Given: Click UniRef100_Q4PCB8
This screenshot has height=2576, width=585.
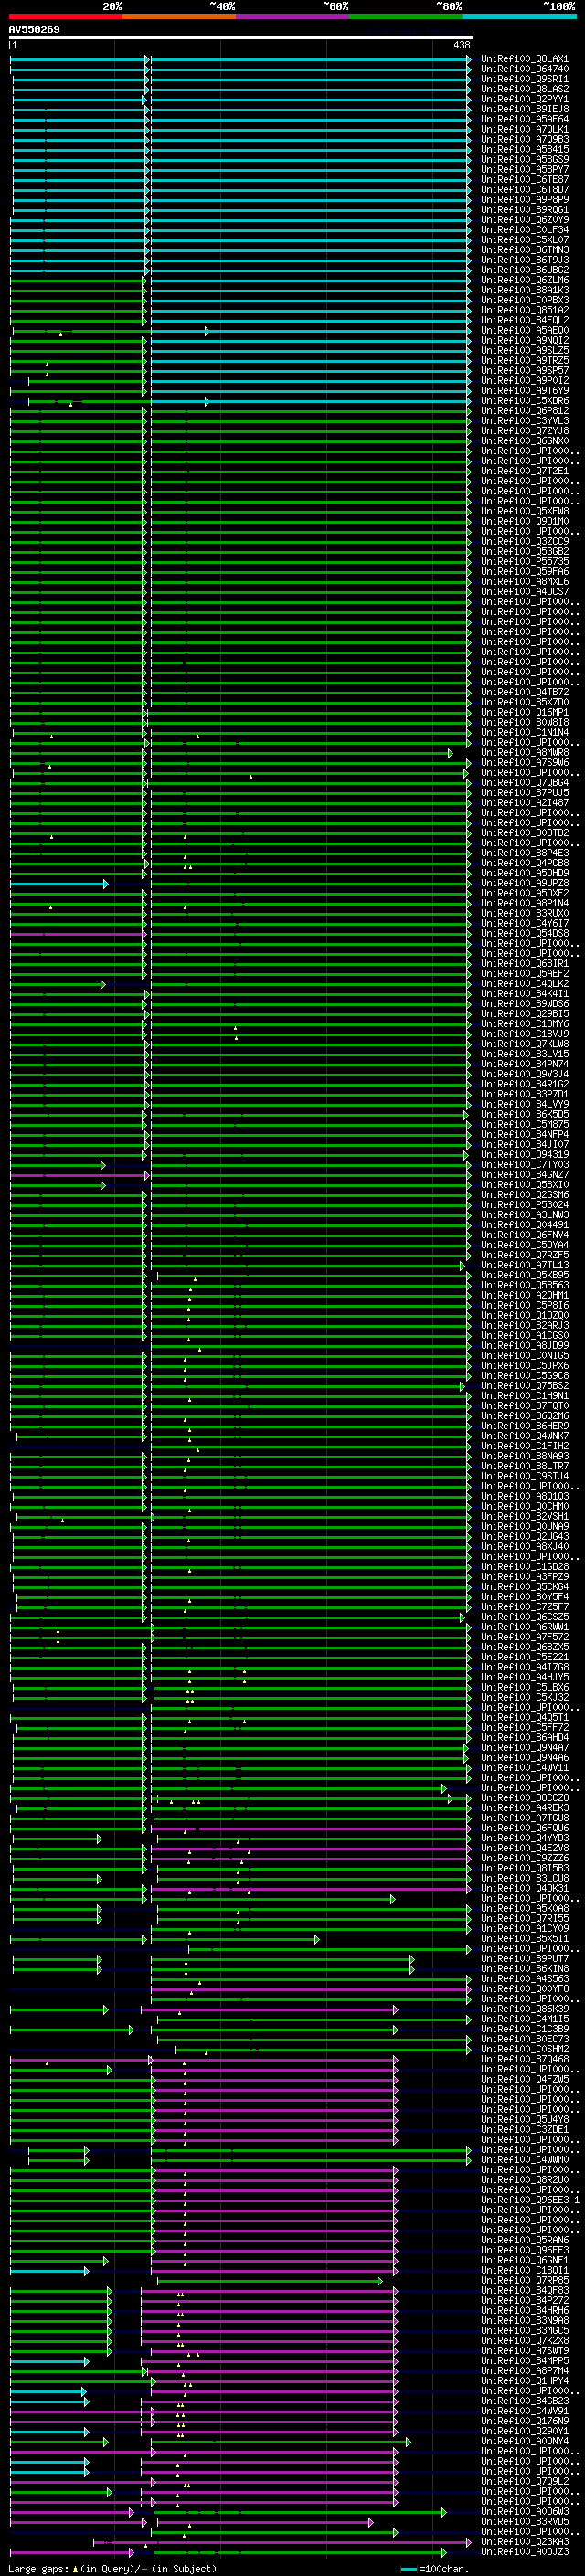Looking at the screenshot, I should [524, 863].
